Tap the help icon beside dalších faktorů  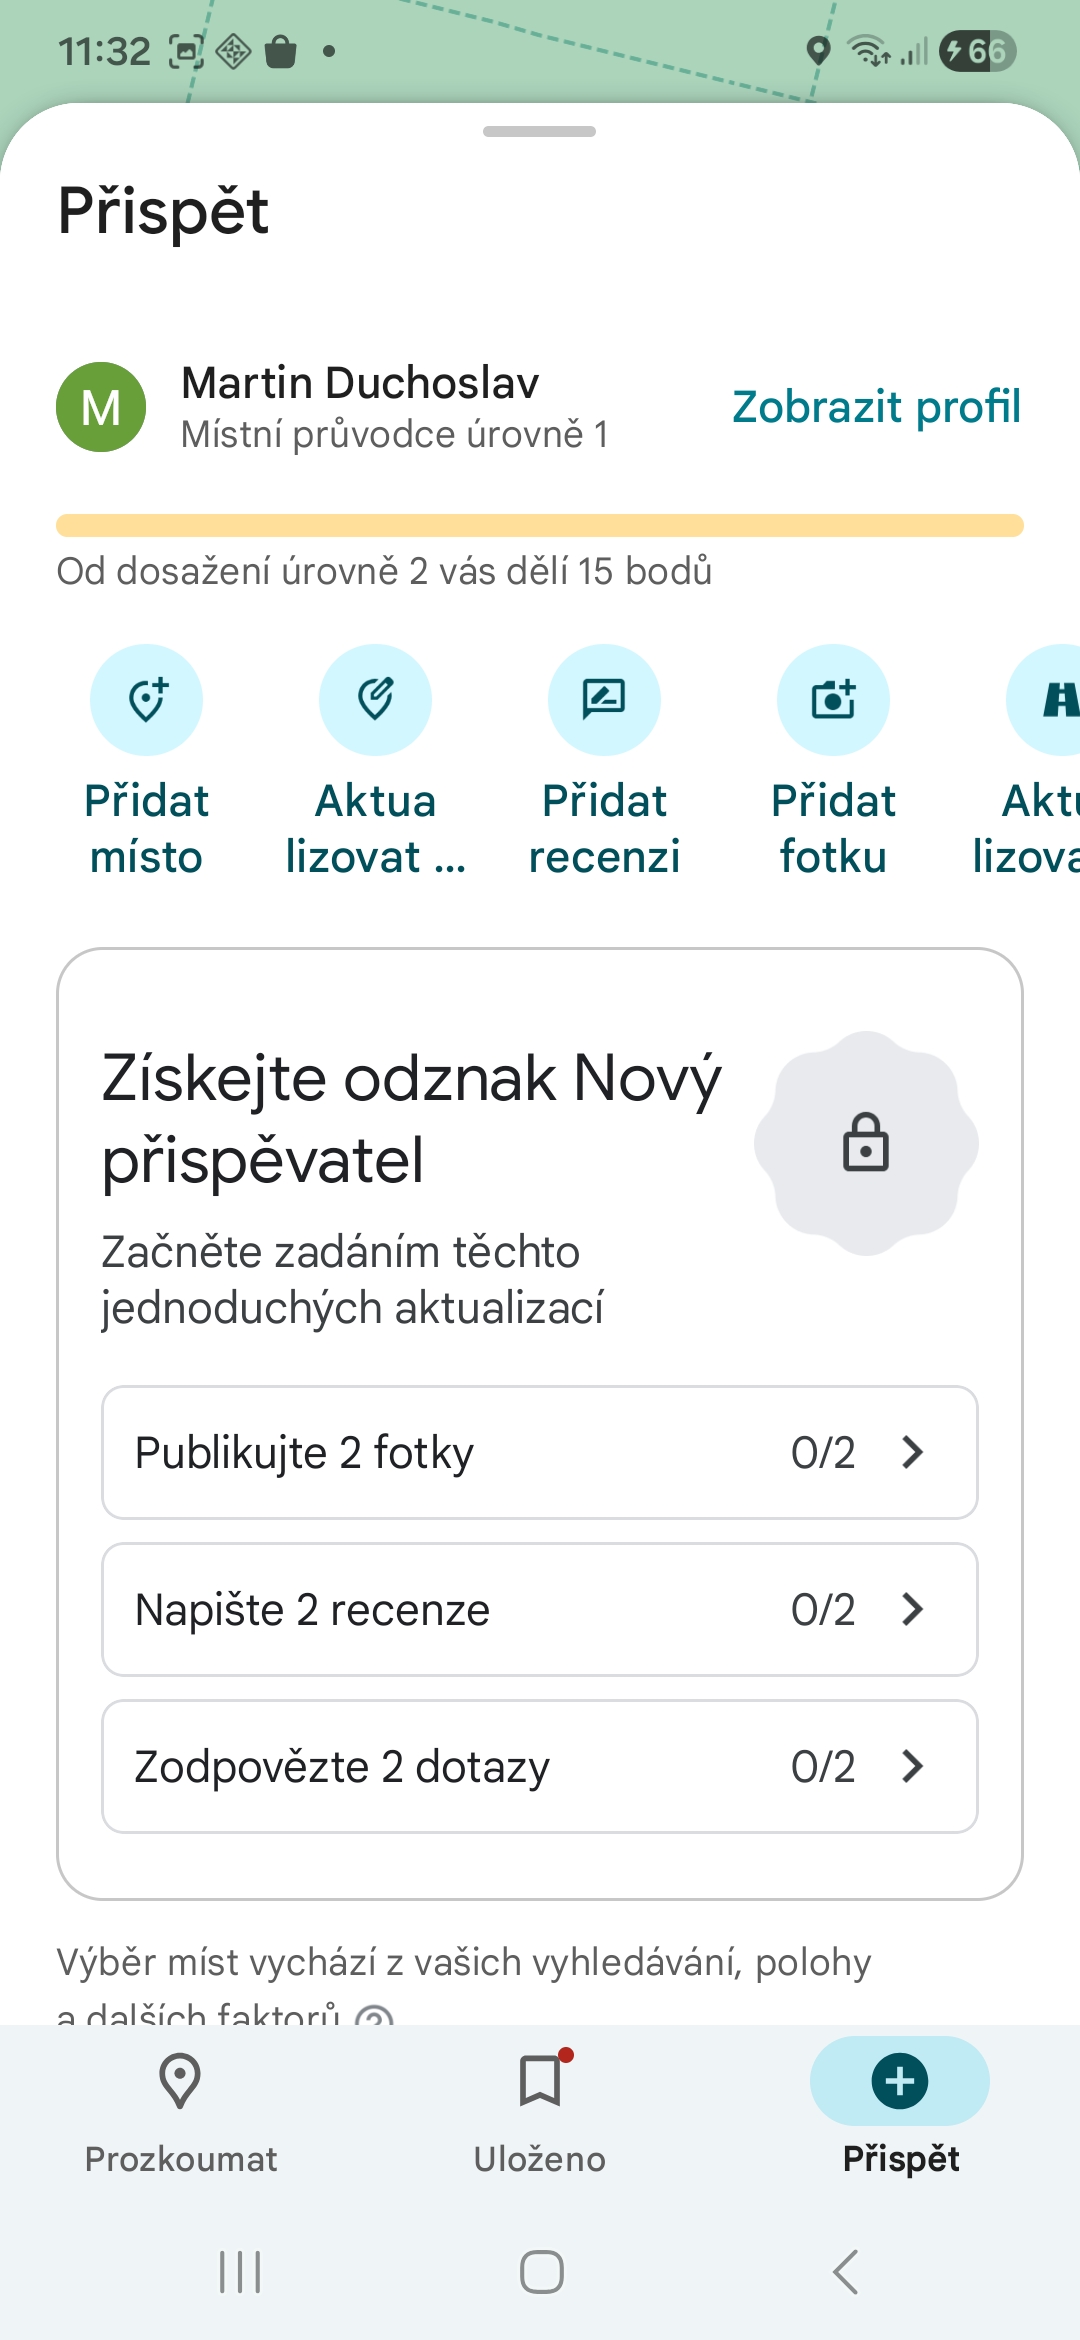[x=375, y=2016]
